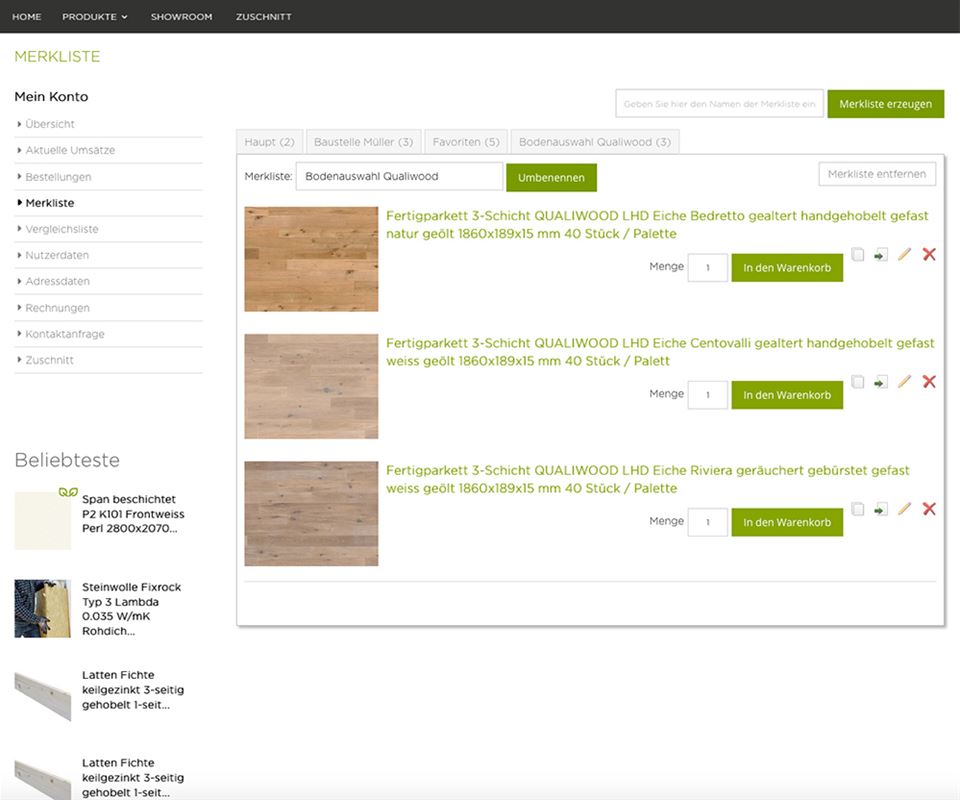Remove the Eiche Centovalli item with red X
The image size is (960, 800).
click(929, 381)
